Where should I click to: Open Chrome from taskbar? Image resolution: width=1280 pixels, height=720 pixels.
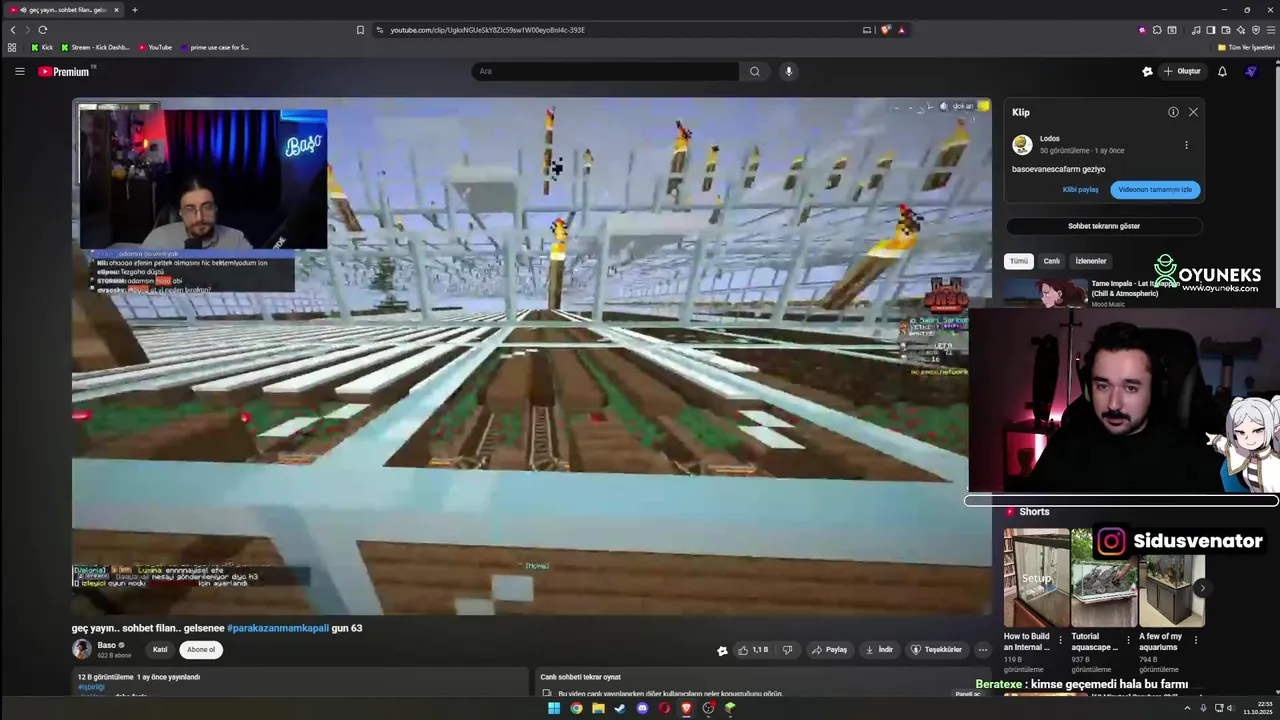tap(576, 708)
